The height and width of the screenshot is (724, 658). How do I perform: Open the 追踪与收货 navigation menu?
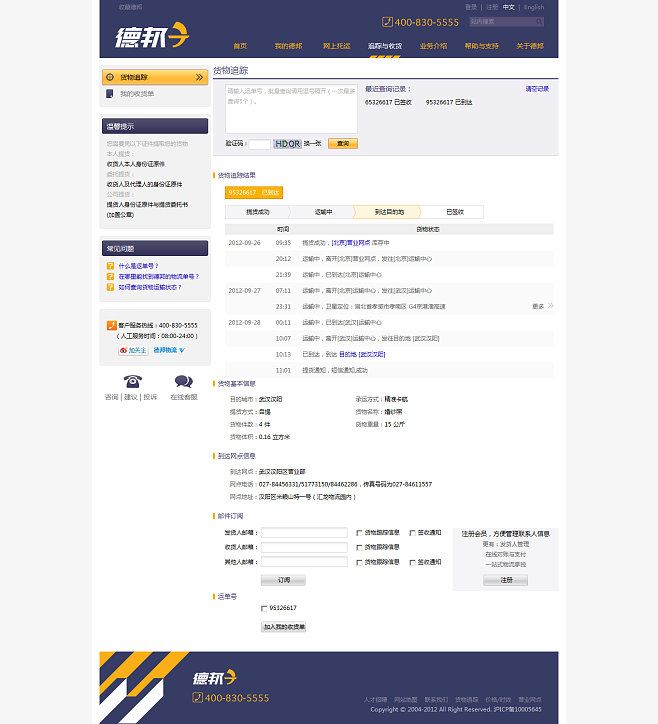click(384, 46)
